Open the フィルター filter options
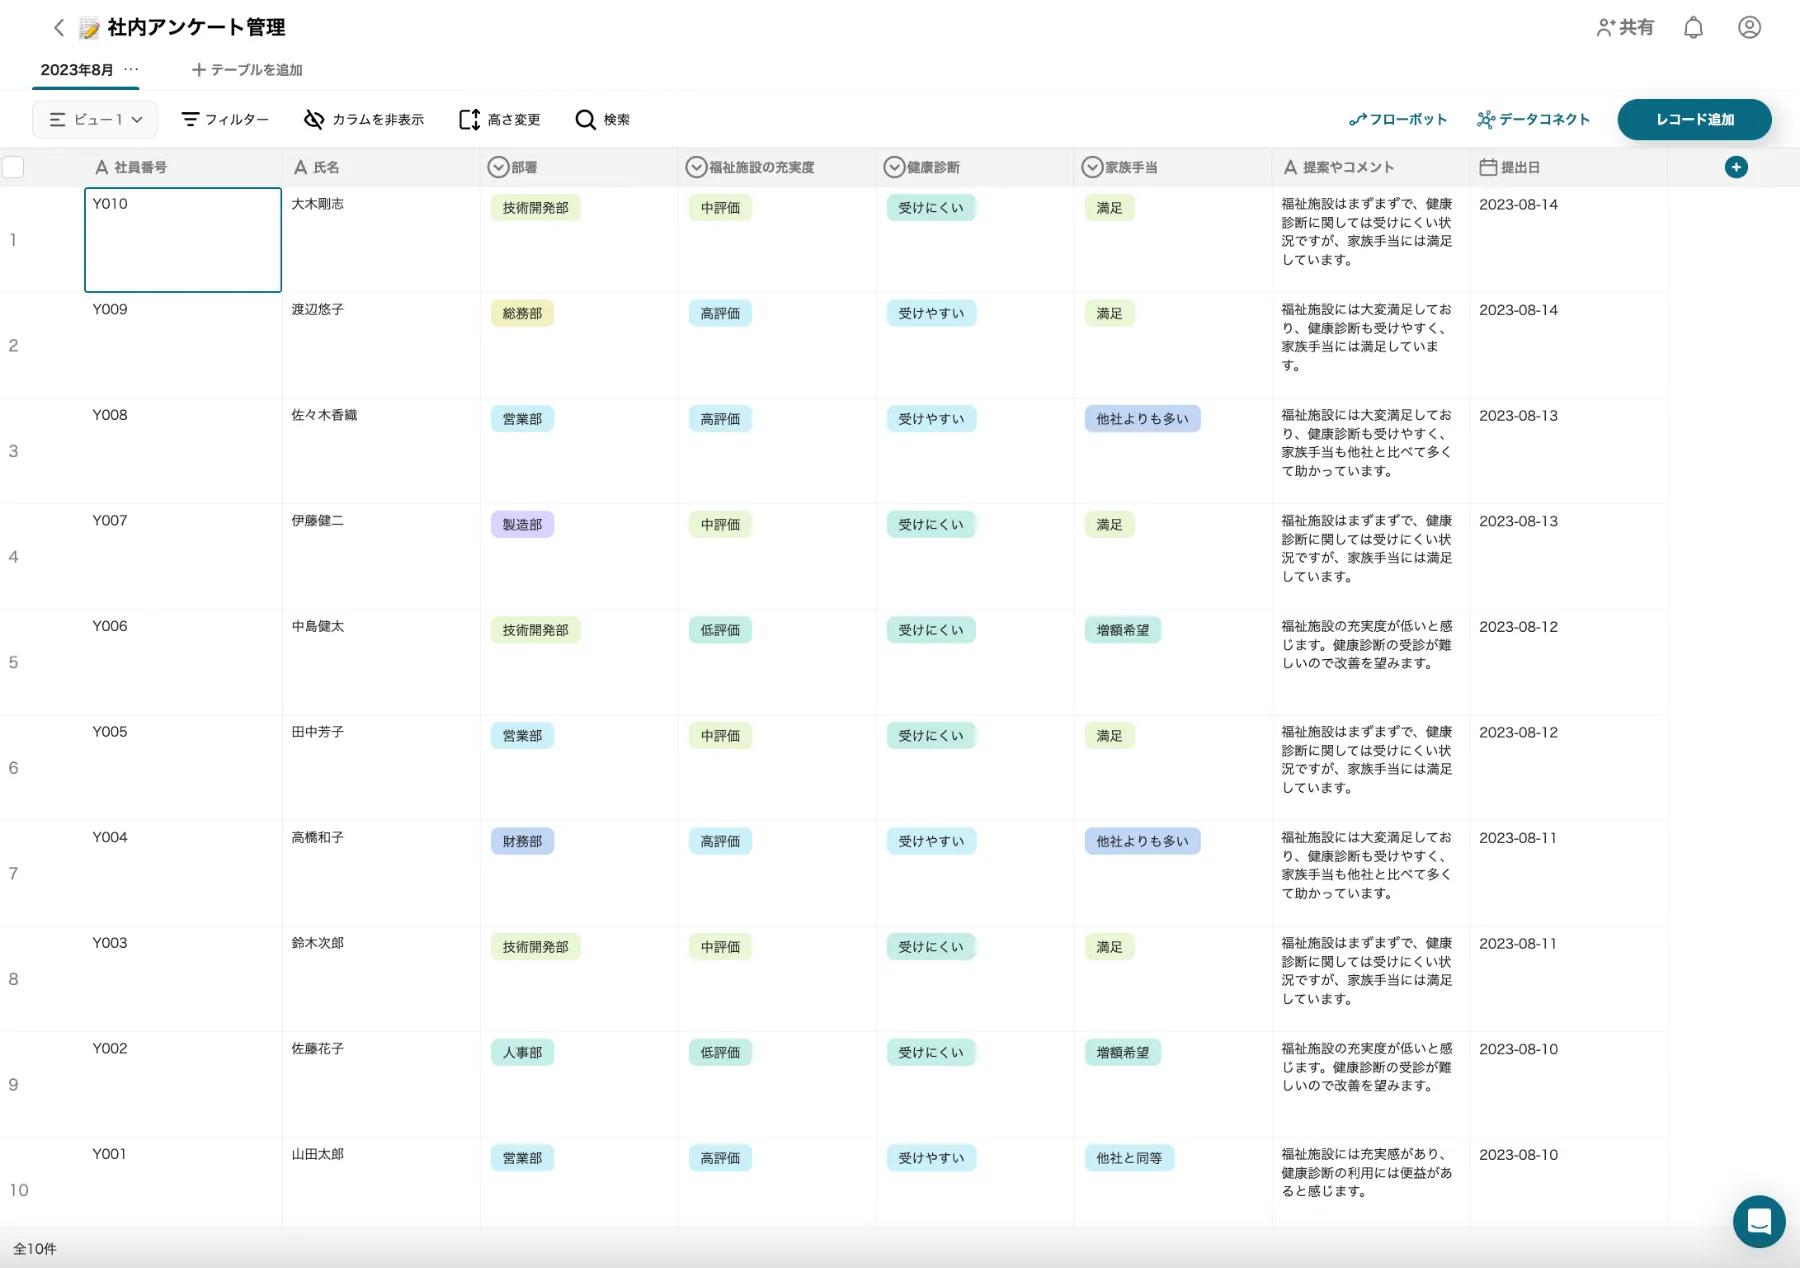The height and width of the screenshot is (1268, 1800). pyautogui.click(x=225, y=120)
